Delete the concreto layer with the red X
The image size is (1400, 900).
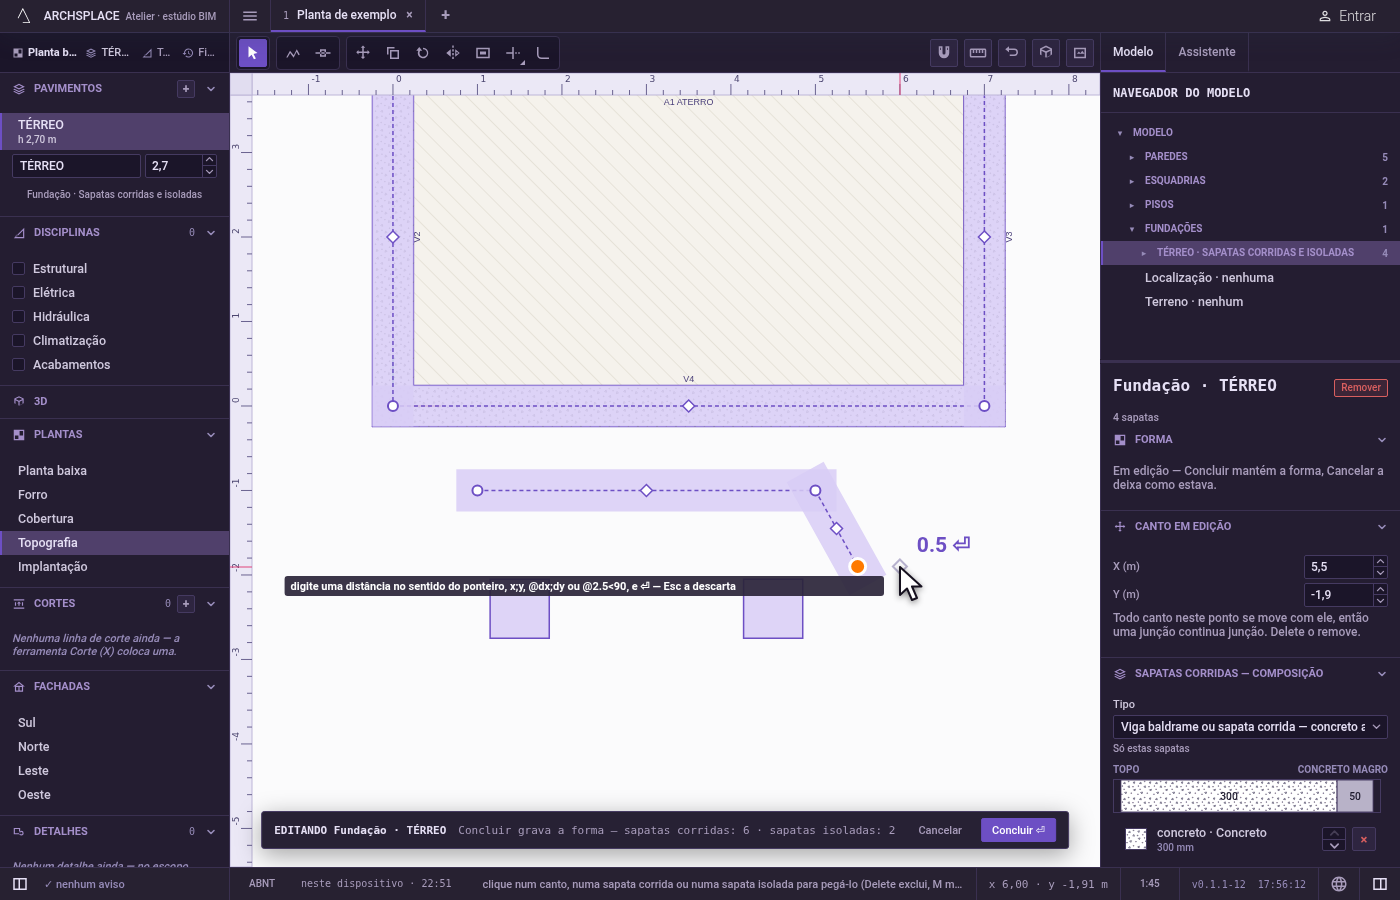[1364, 840]
